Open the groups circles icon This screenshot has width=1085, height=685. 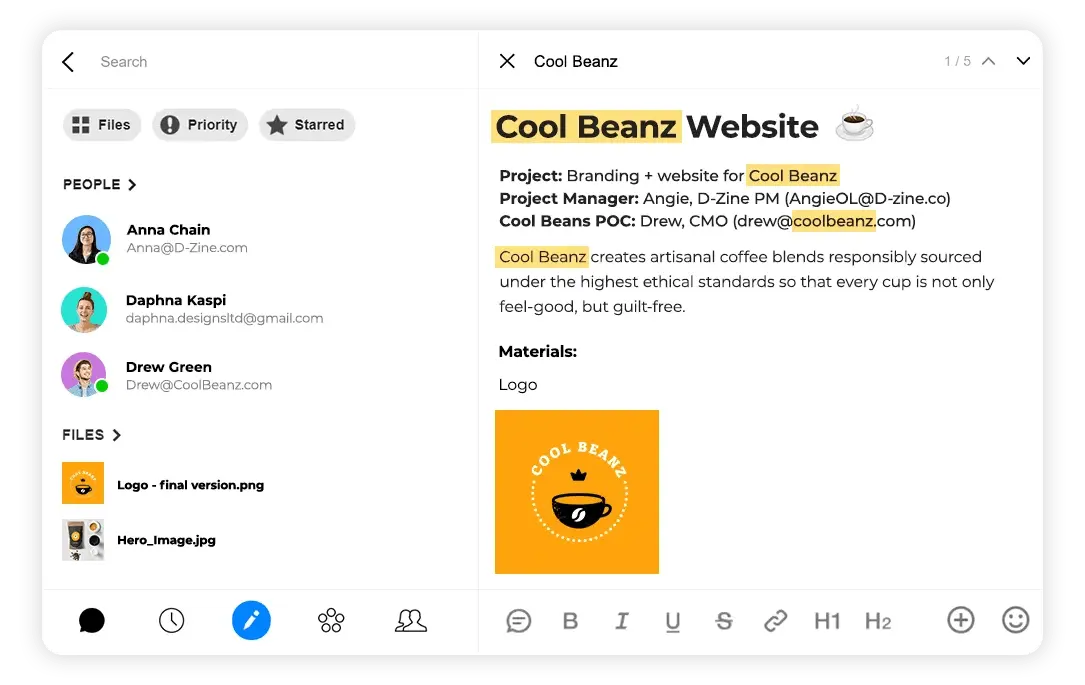pos(331,621)
